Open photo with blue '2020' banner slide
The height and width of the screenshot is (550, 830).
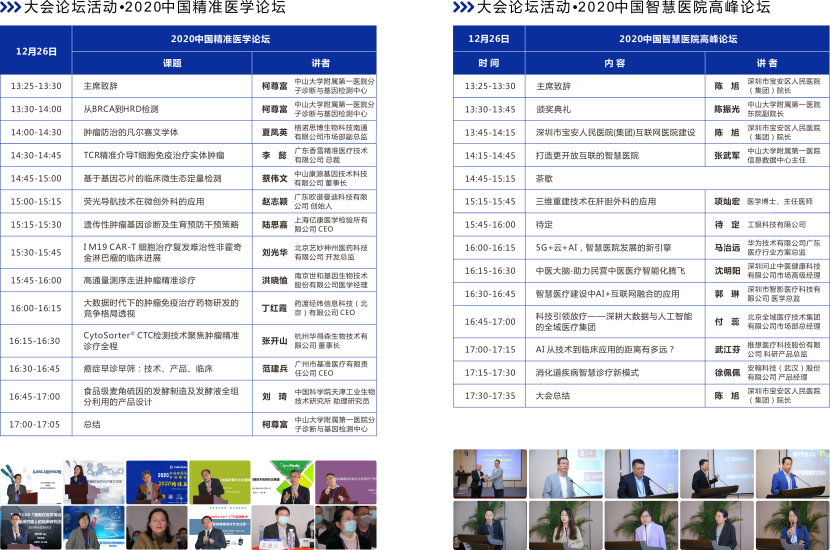point(157,482)
